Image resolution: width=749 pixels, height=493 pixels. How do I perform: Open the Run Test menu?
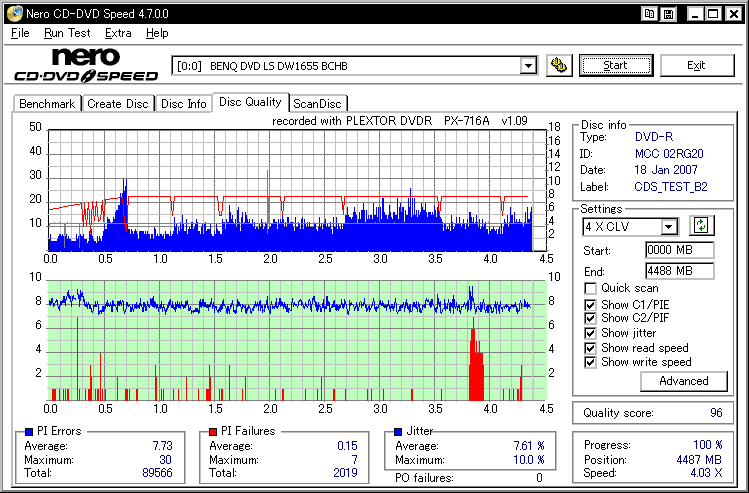67,33
